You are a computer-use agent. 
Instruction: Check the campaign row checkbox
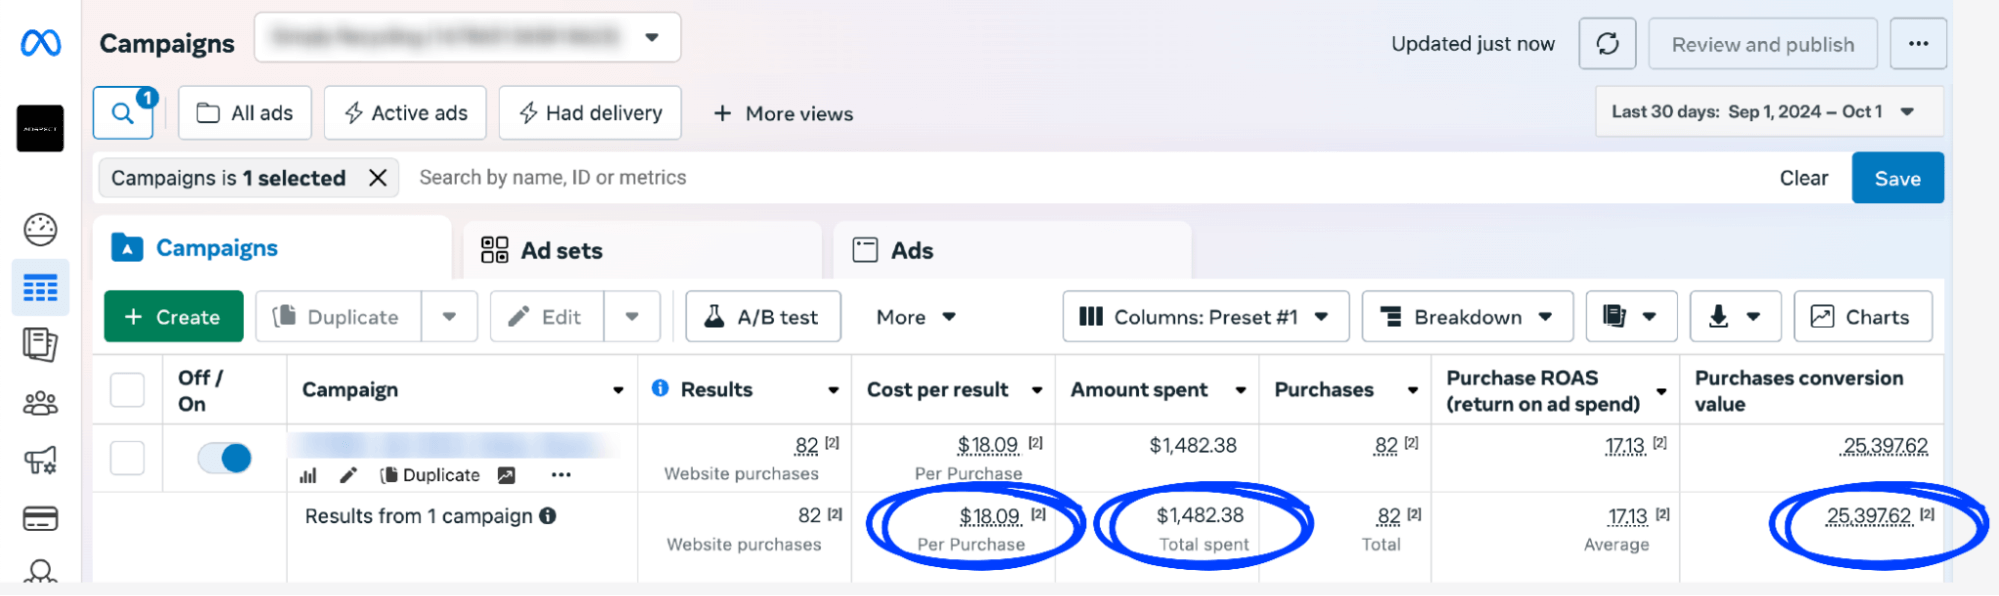[x=127, y=458]
